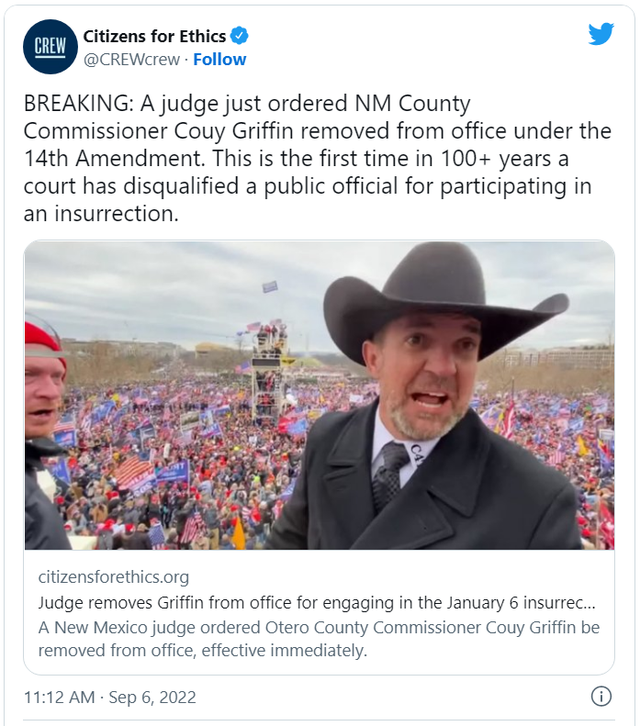640x726 pixels.
Task: Open the Citizens for Ethics display name
Action: click(x=154, y=37)
